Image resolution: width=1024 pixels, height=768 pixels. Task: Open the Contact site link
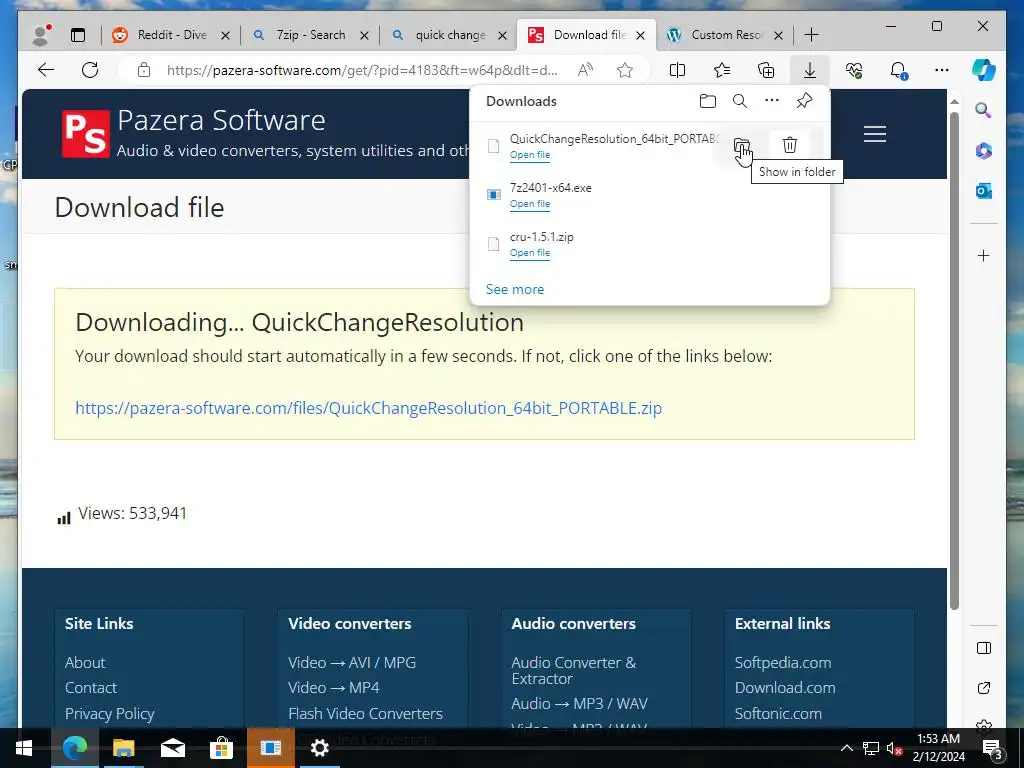pos(91,688)
